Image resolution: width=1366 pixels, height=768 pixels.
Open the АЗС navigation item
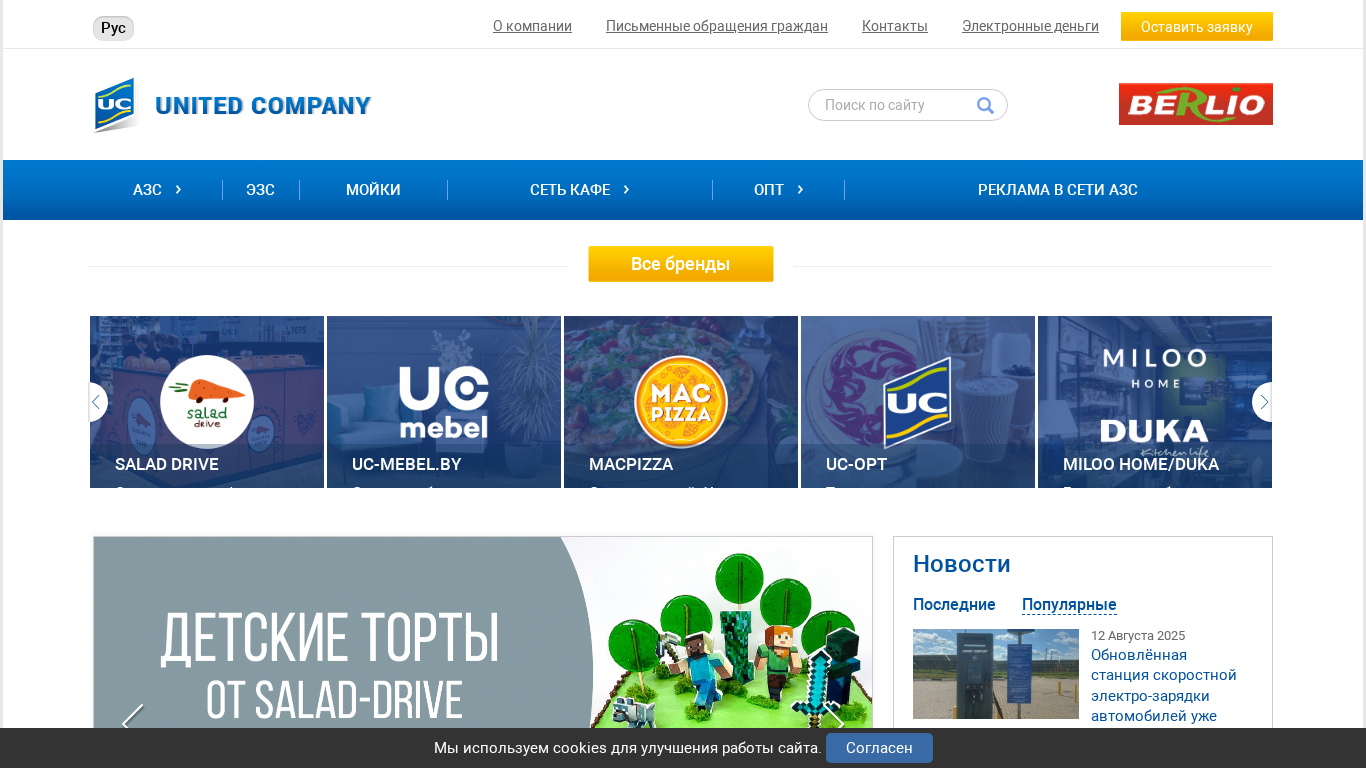(x=147, y=190)
